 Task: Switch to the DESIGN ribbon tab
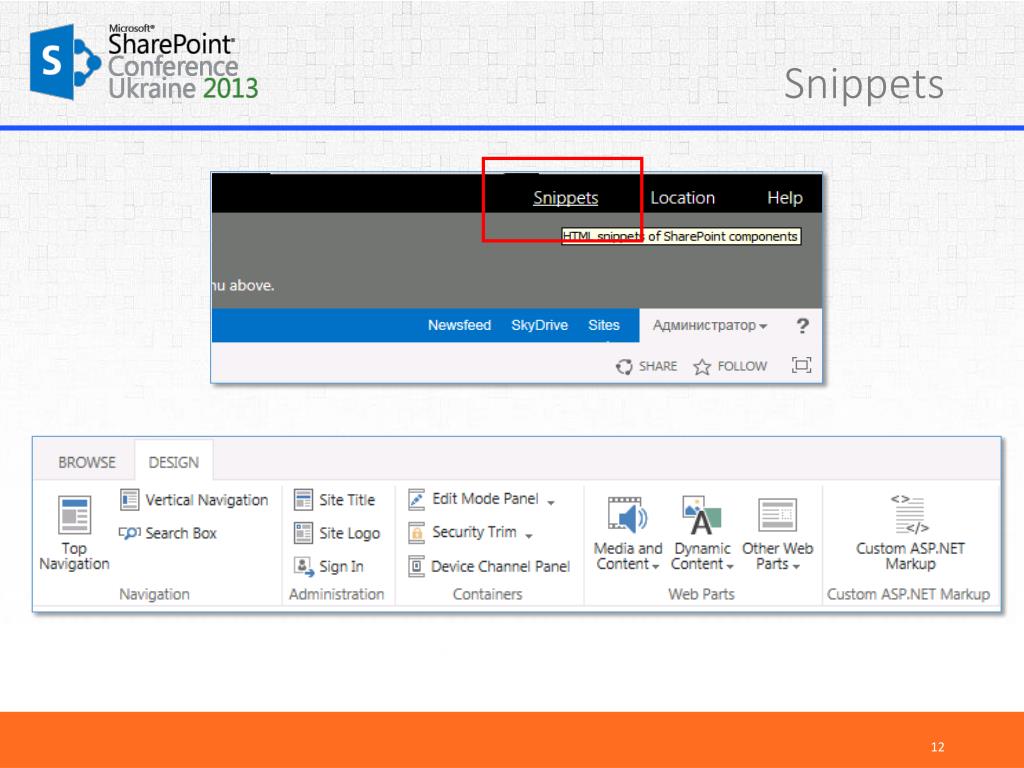tap(174, 462)
